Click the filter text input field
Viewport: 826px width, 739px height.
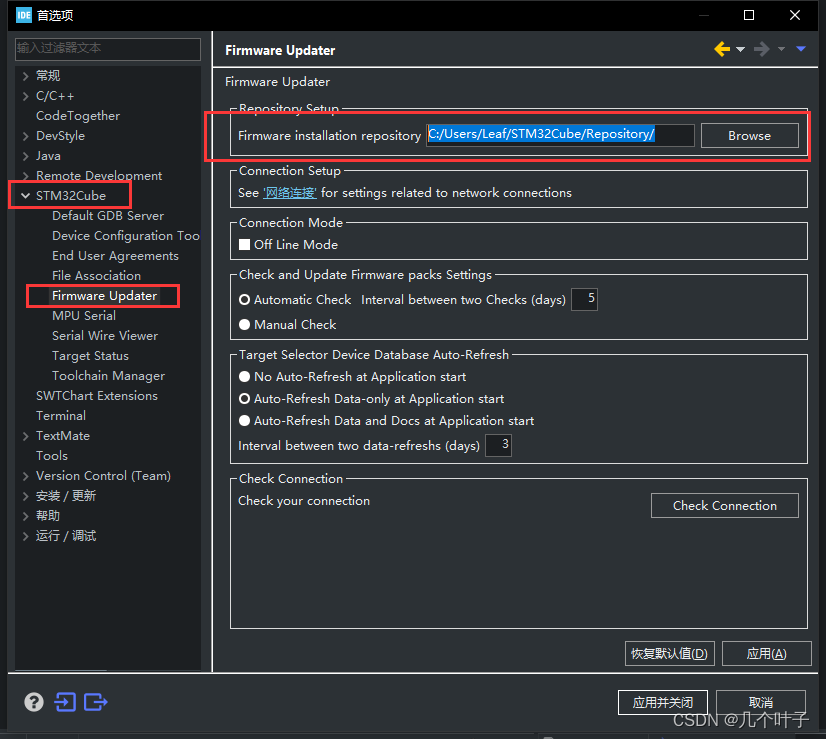pyautogui.click(x=107, y=48)
